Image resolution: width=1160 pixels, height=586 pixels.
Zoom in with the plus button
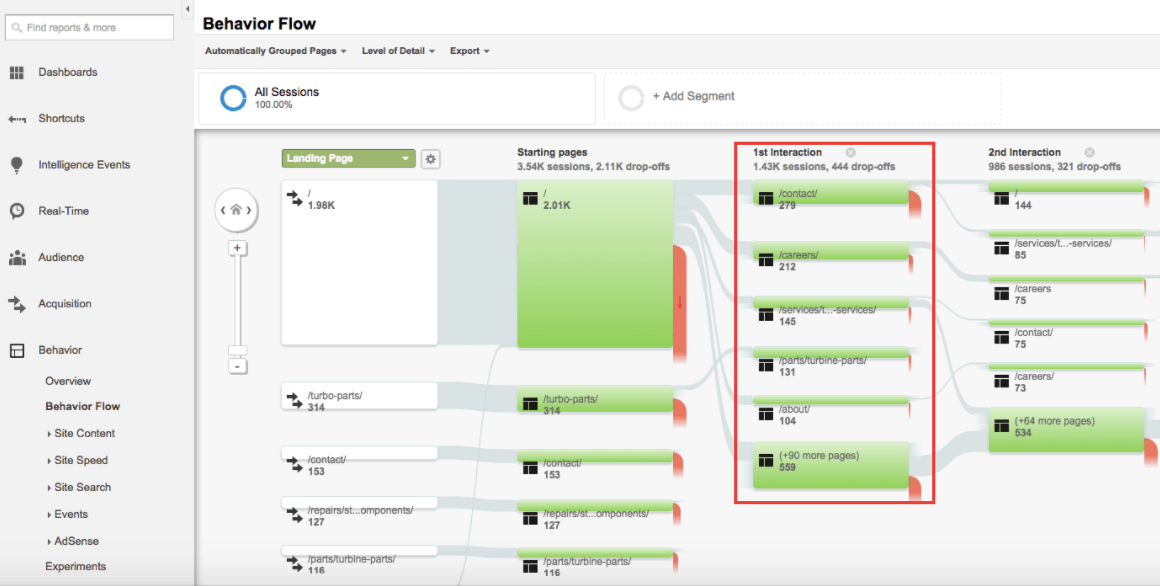pos(237,248)
